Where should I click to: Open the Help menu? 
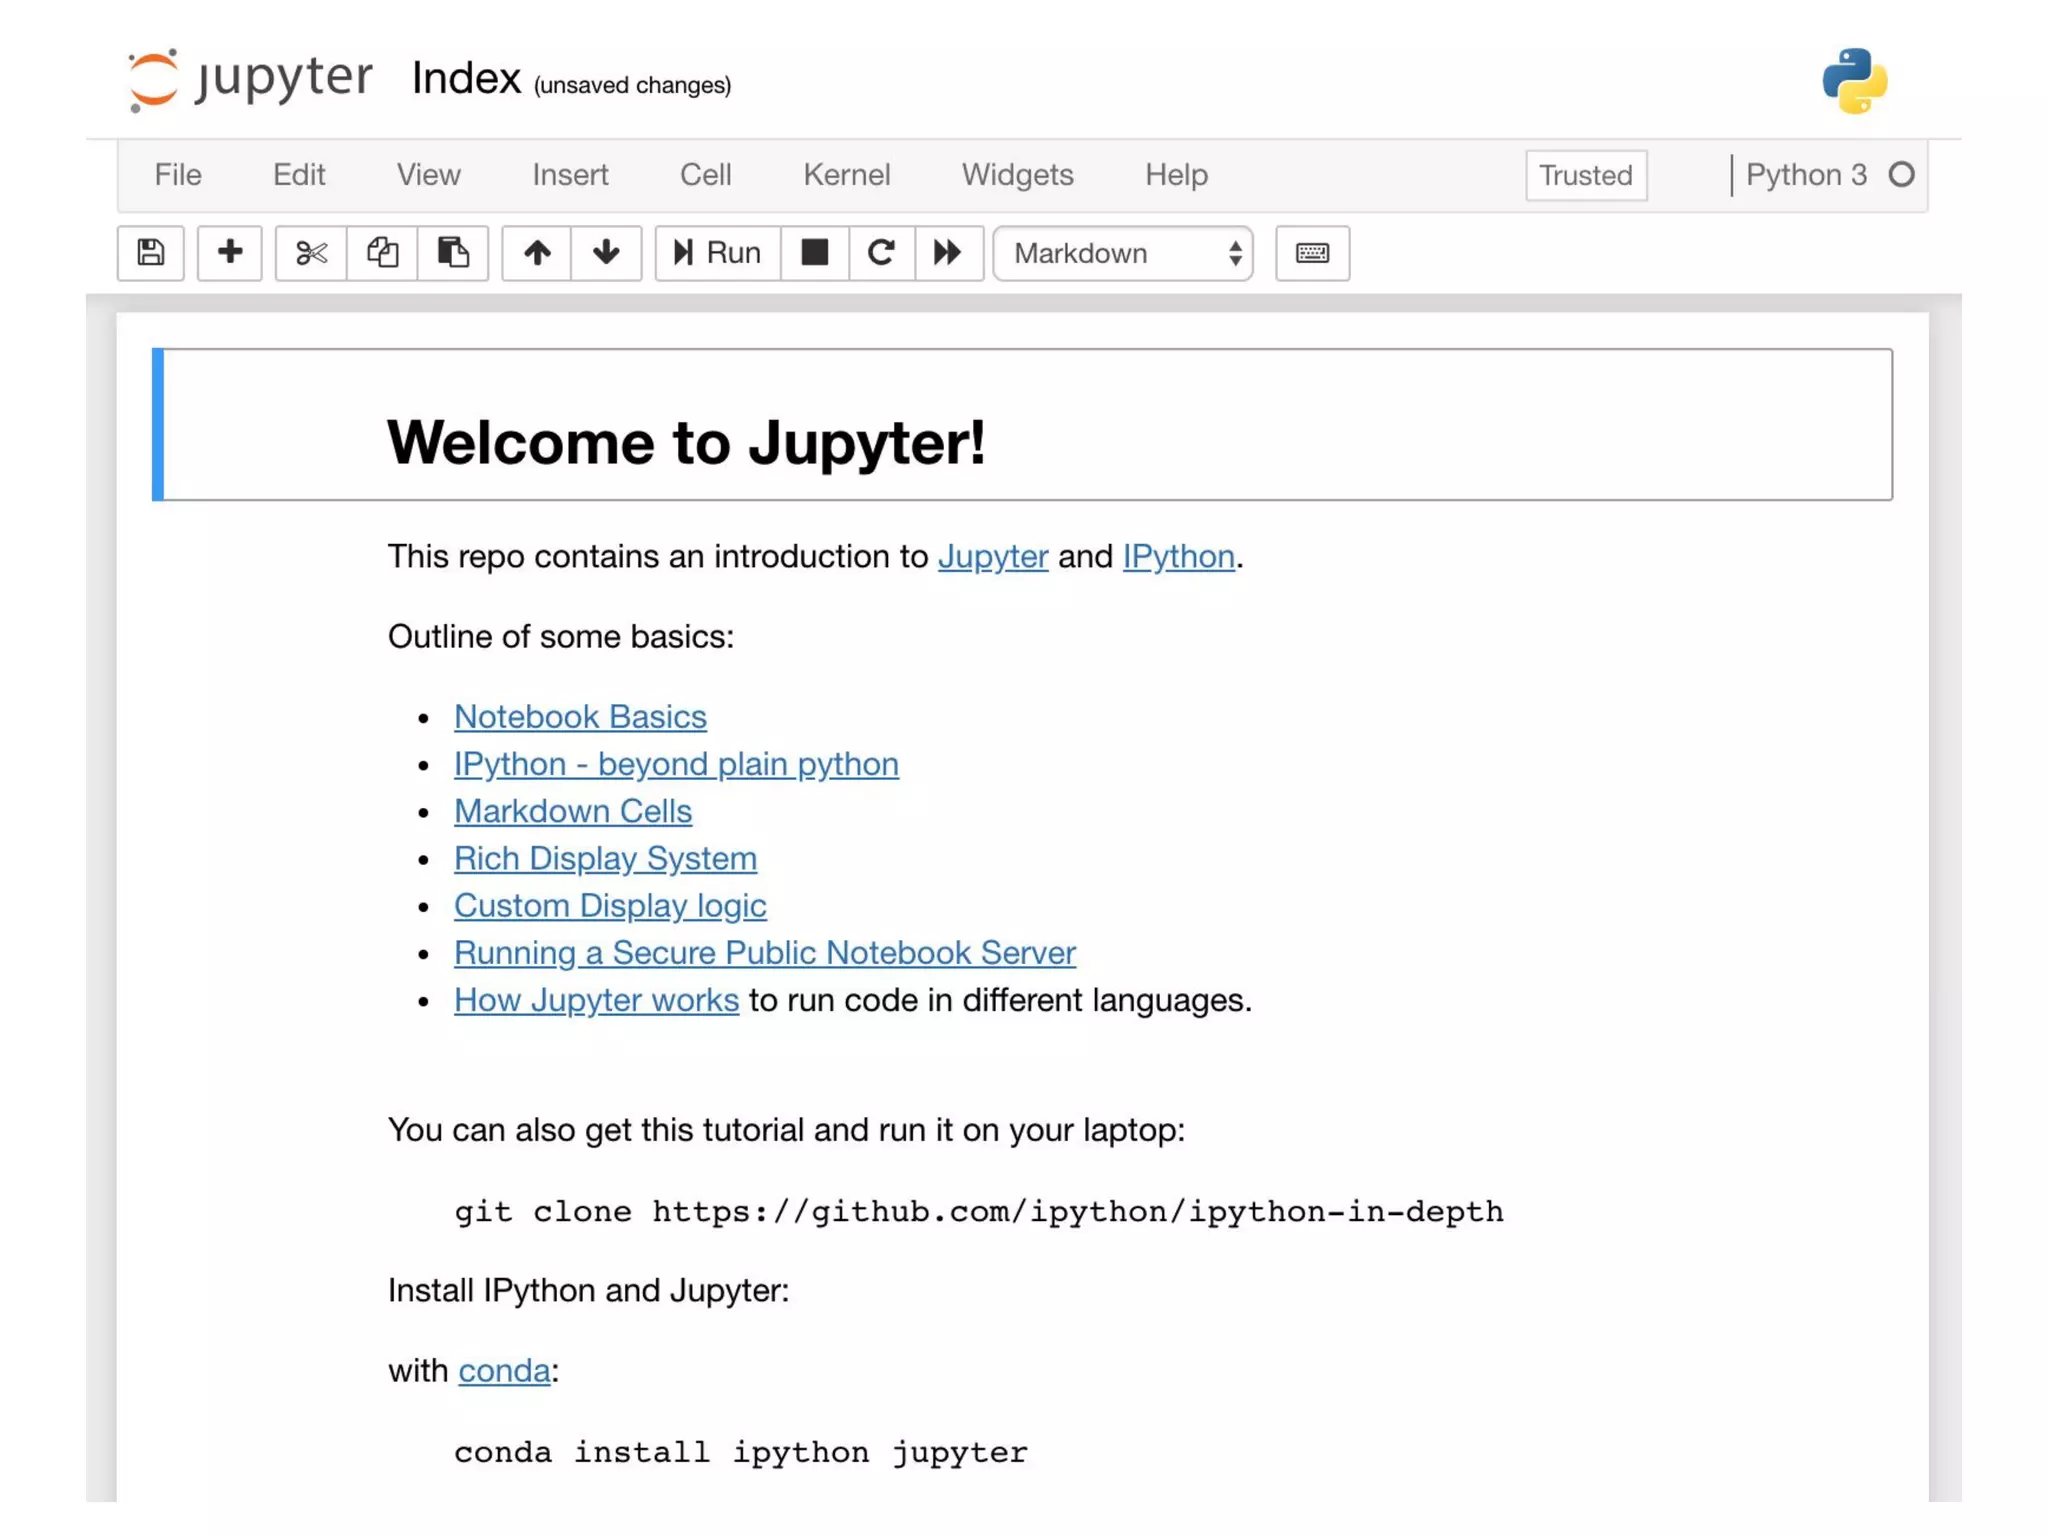(x=1177, y=175)
